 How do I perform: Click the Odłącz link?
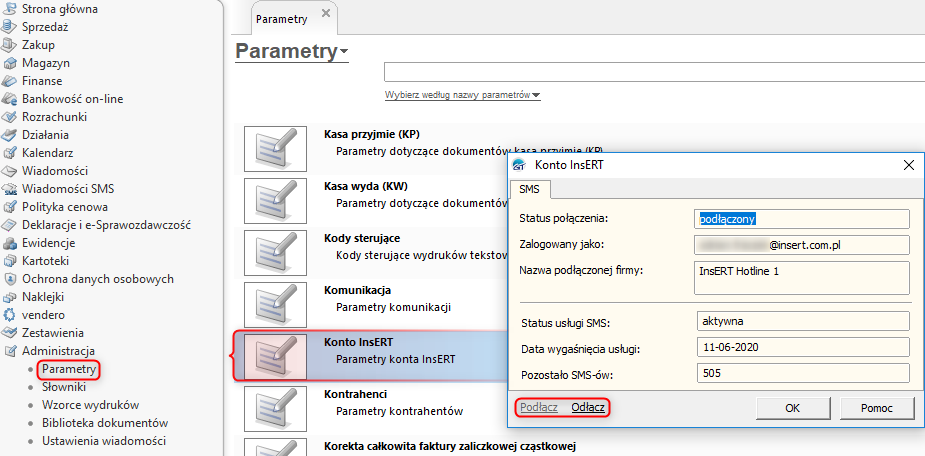point(588,407)
